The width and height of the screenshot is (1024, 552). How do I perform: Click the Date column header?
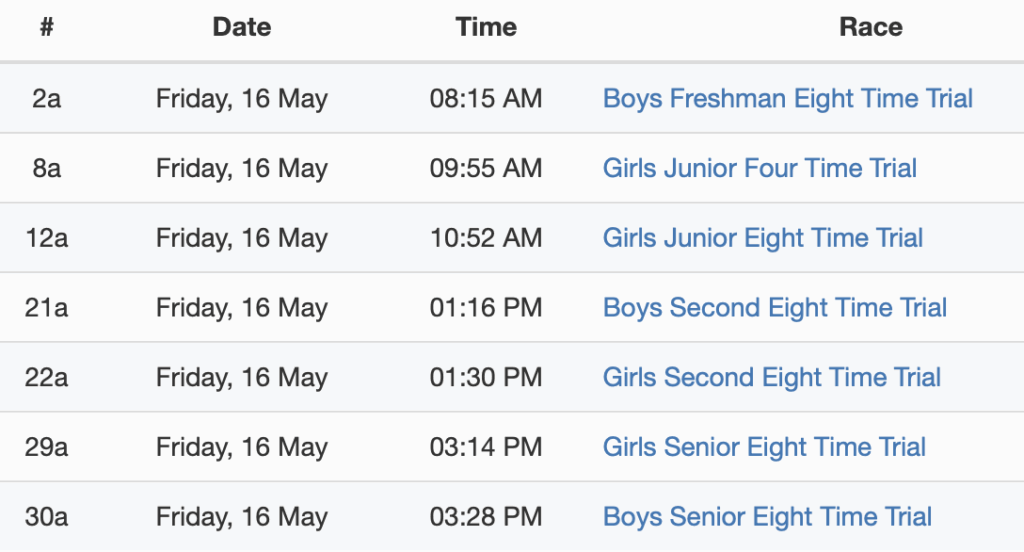pyautogui.click(x=242, y=28)
